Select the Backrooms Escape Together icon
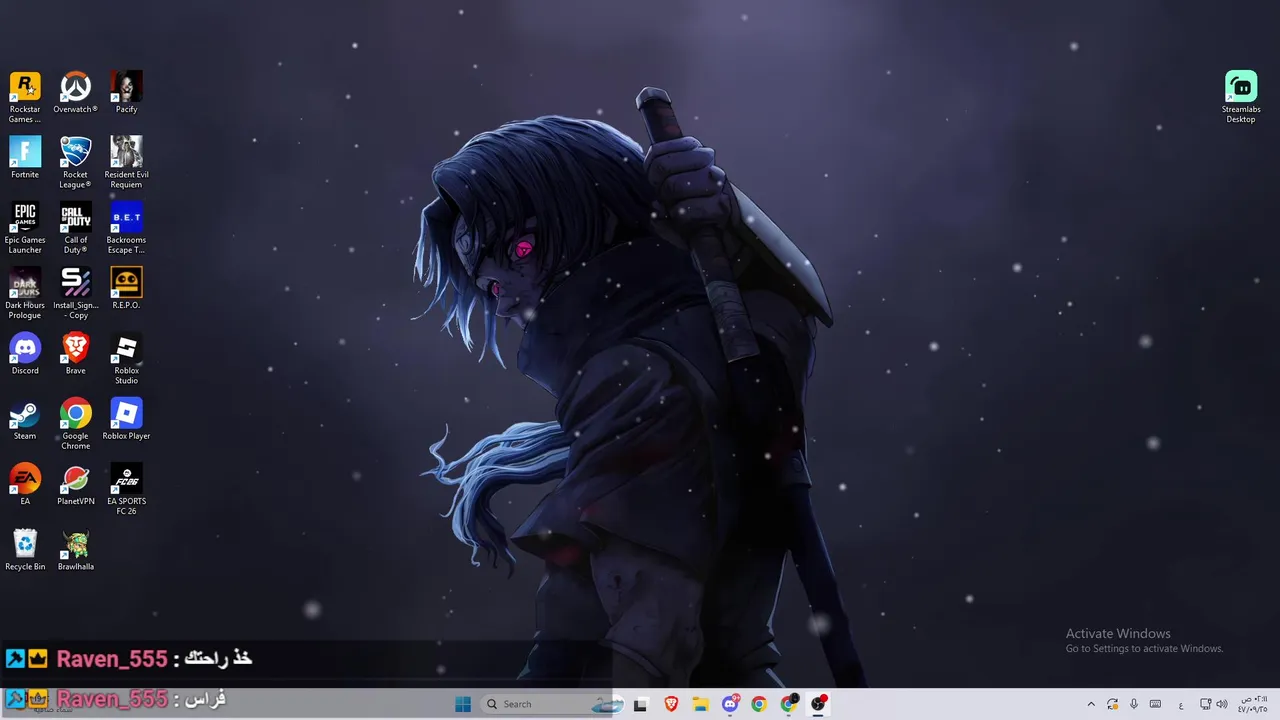 click(126, 228)
